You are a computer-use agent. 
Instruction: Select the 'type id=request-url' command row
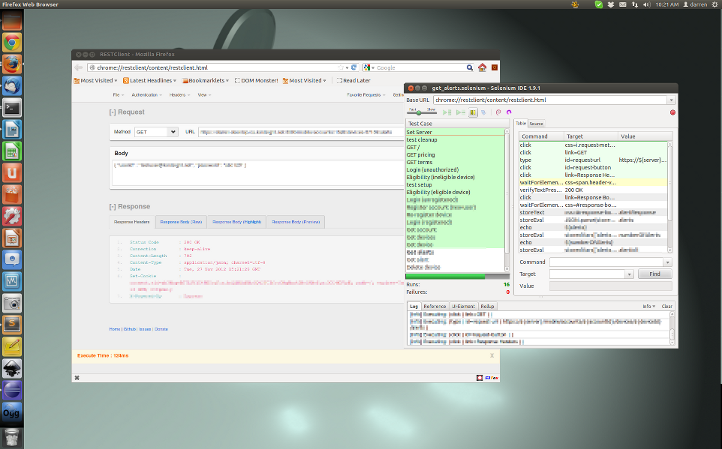tap(593, 160)
